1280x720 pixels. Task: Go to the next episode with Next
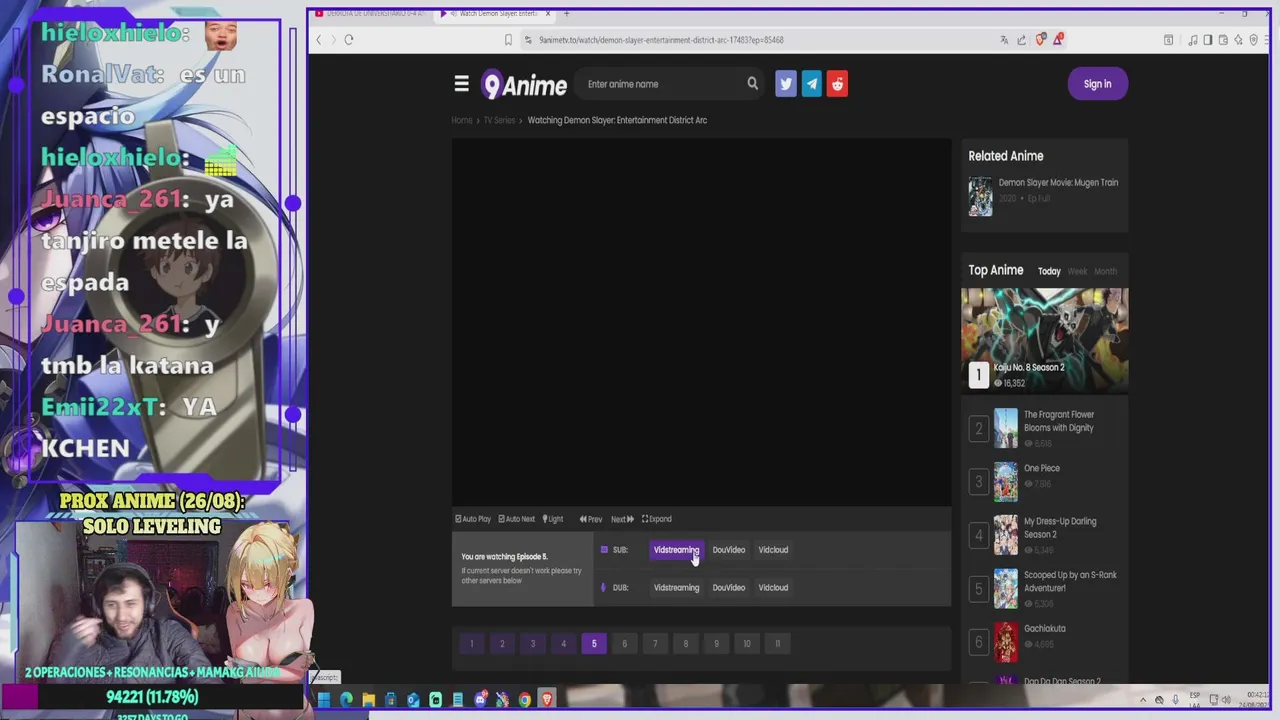pyautogui.click(x=622, y=519)
